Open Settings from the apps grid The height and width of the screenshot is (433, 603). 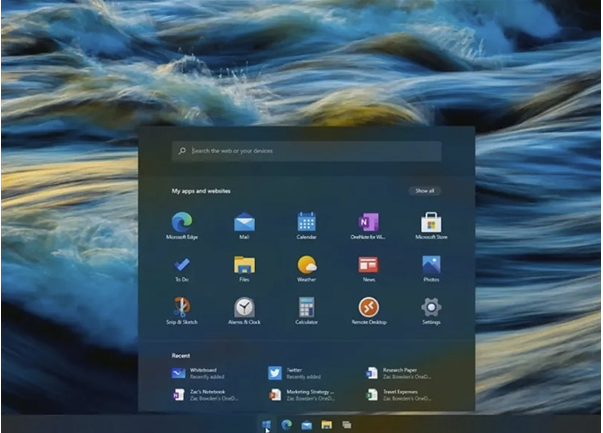click(431, 308)
